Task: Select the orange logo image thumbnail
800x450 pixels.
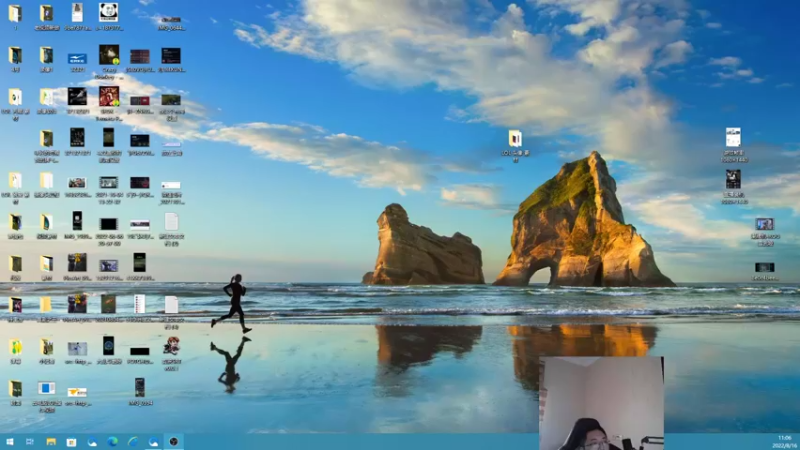Action: pos(77,392)
